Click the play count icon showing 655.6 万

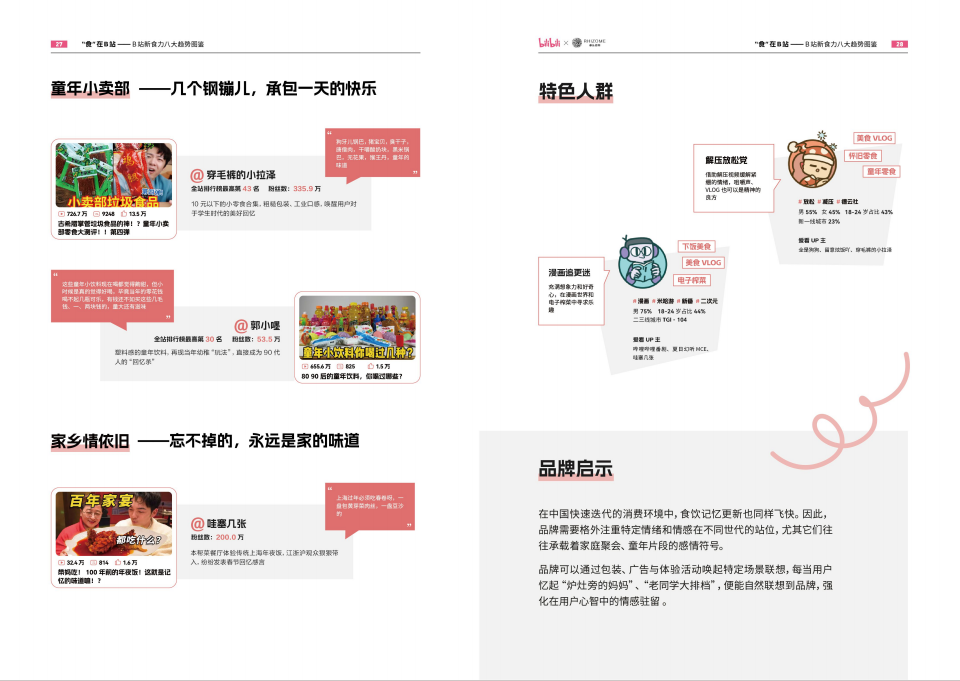[305, 366]
